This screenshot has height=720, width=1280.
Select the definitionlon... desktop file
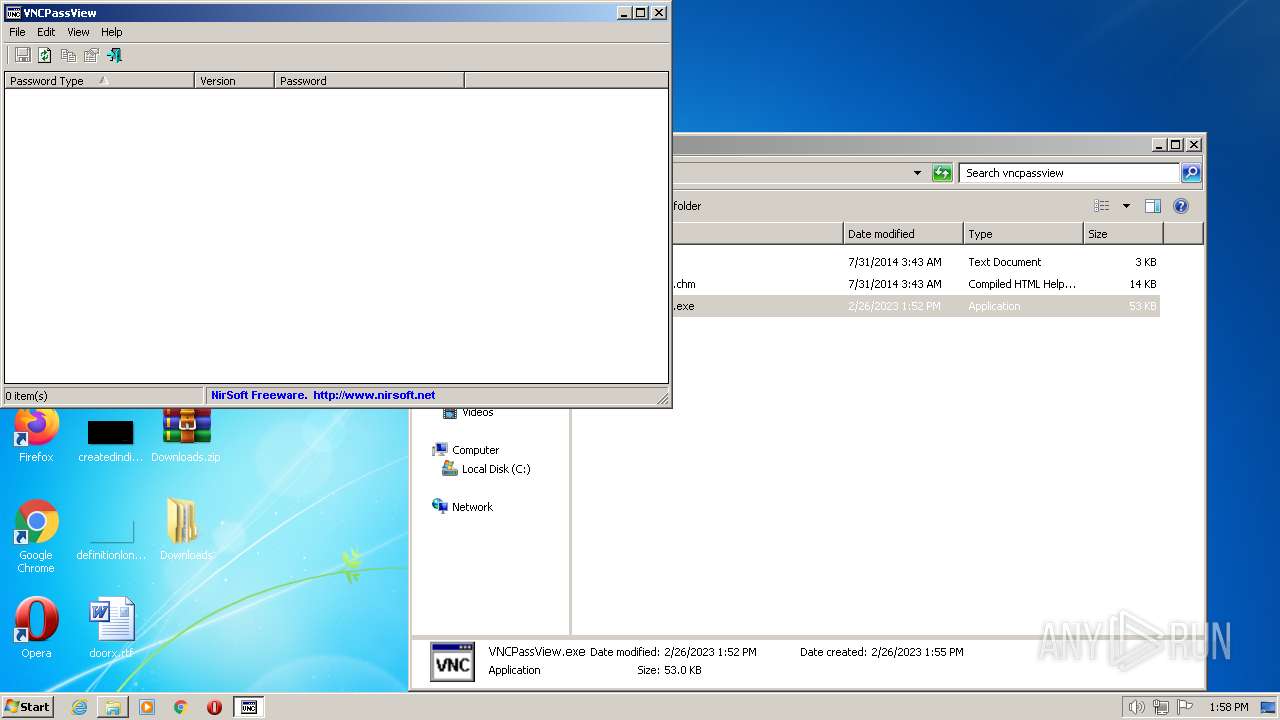(x=111, y=539)
